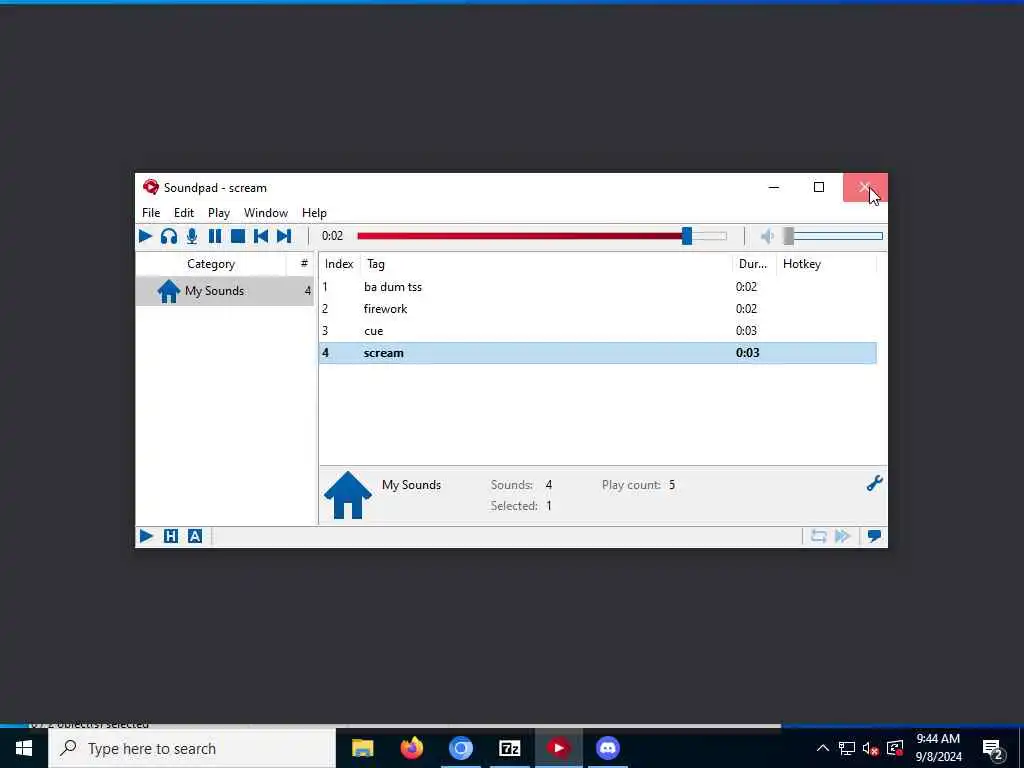Stop playback with the square icon

(x=238, y=236)
